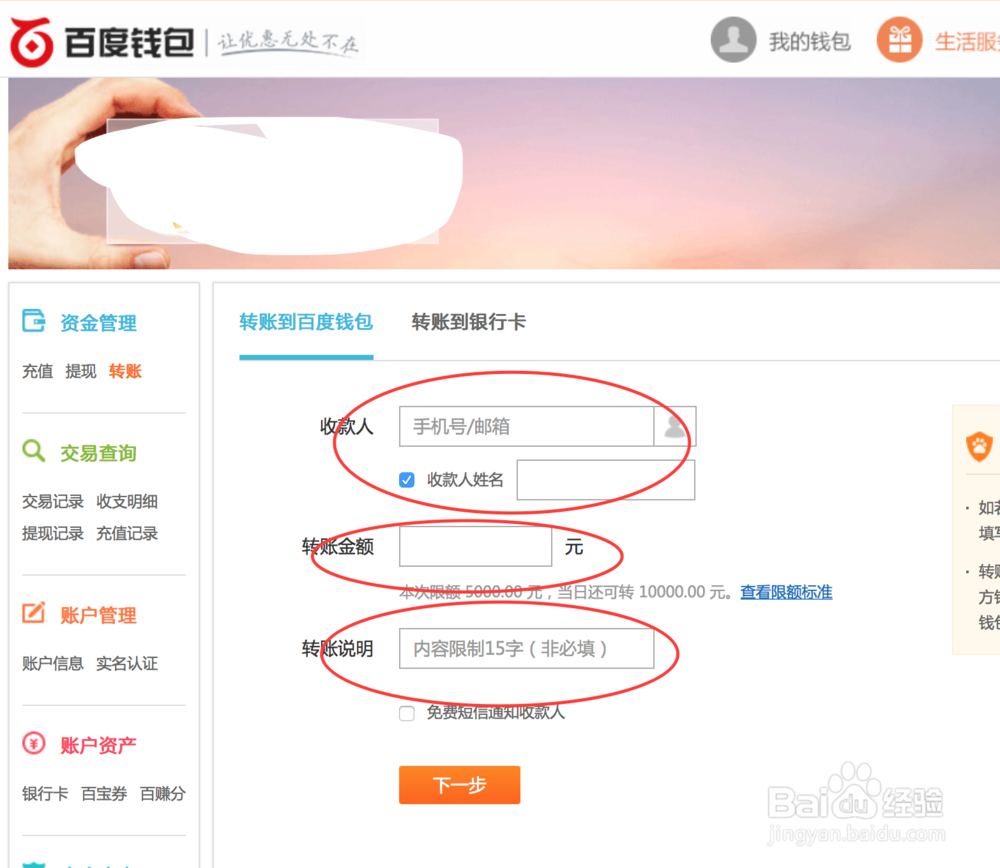This screenshot has width=1000, height=868.
Task: Click the orange edit icon beside 账户管理
Action: point(34,613)
